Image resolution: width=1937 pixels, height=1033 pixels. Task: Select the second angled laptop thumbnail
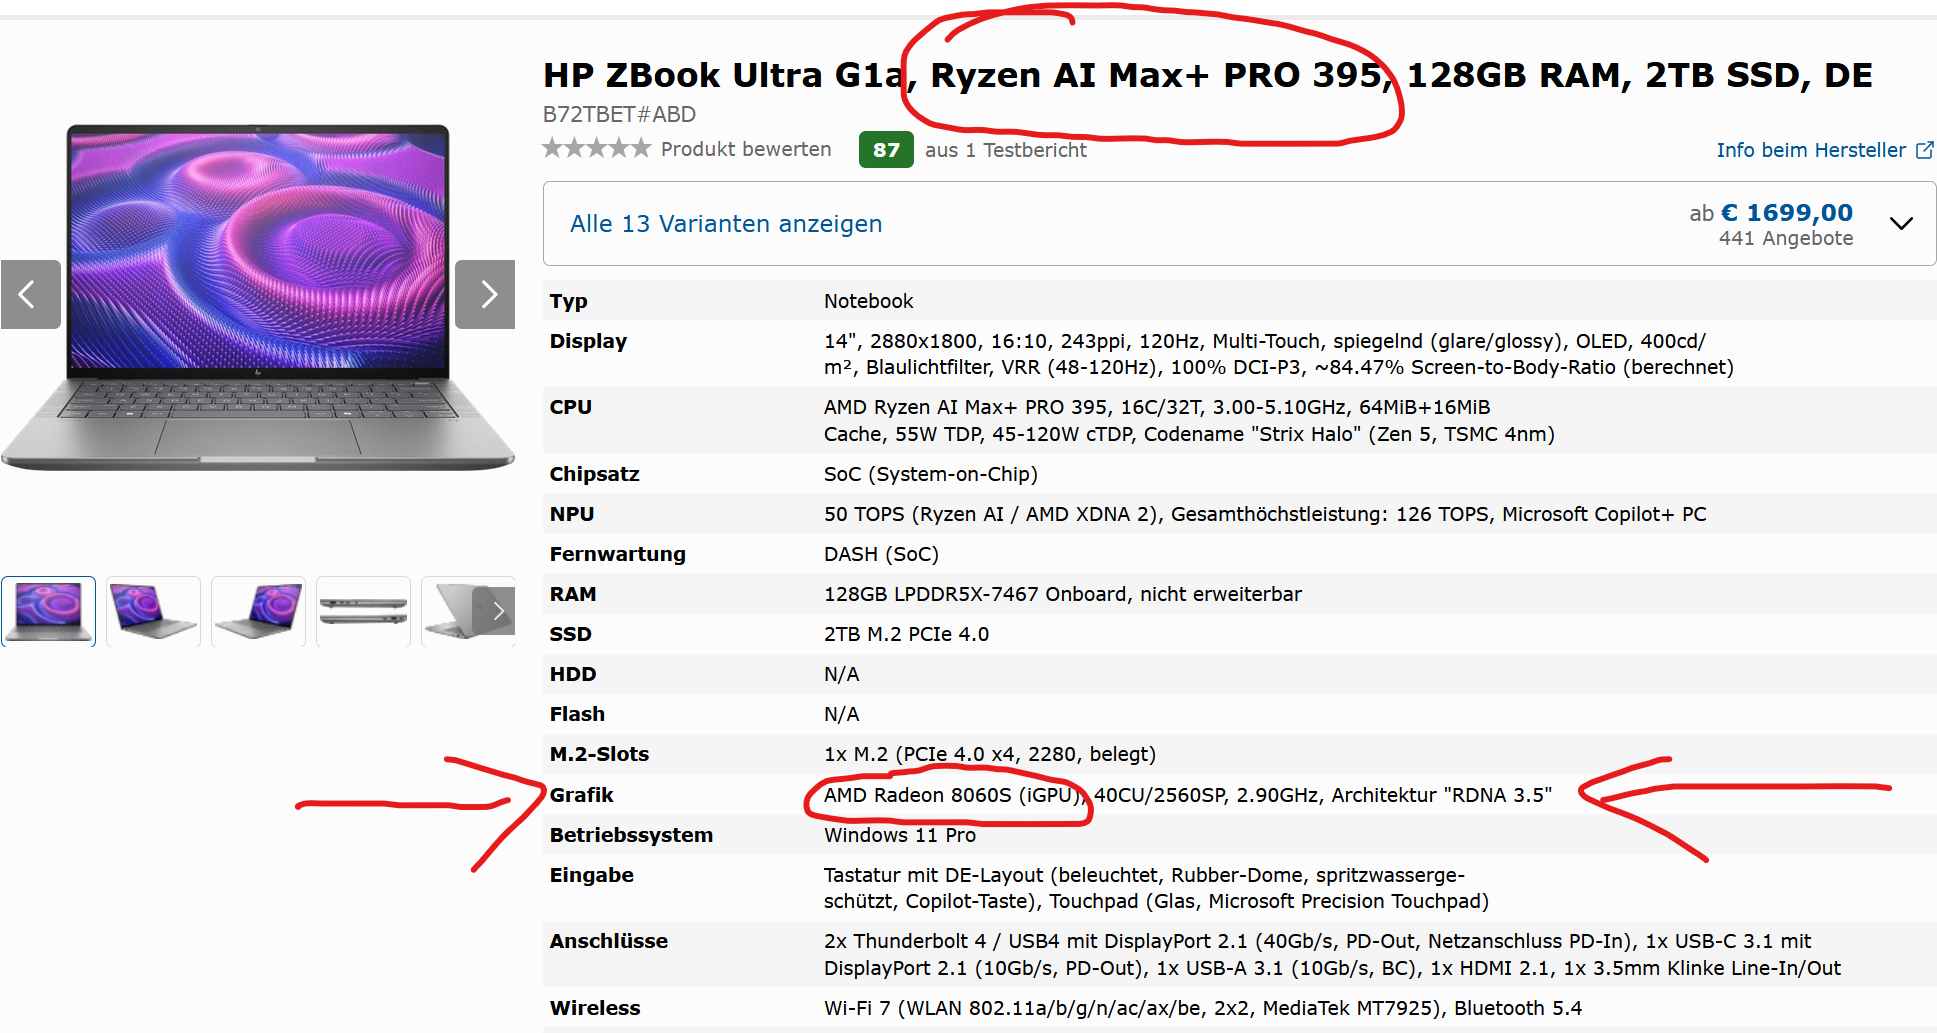153,611
